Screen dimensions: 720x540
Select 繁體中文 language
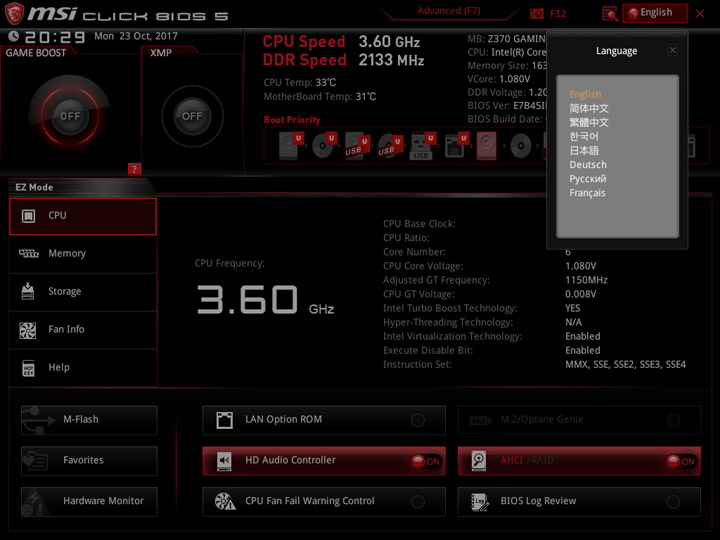[589, 123]
